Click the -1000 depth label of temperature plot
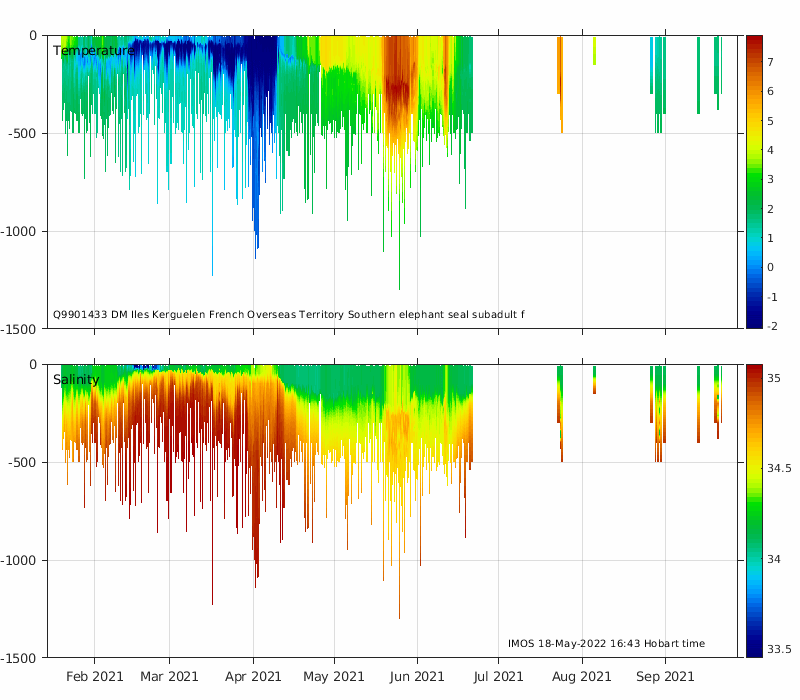The height and width of the screenshot is (700, 800). tap(19, 232)
